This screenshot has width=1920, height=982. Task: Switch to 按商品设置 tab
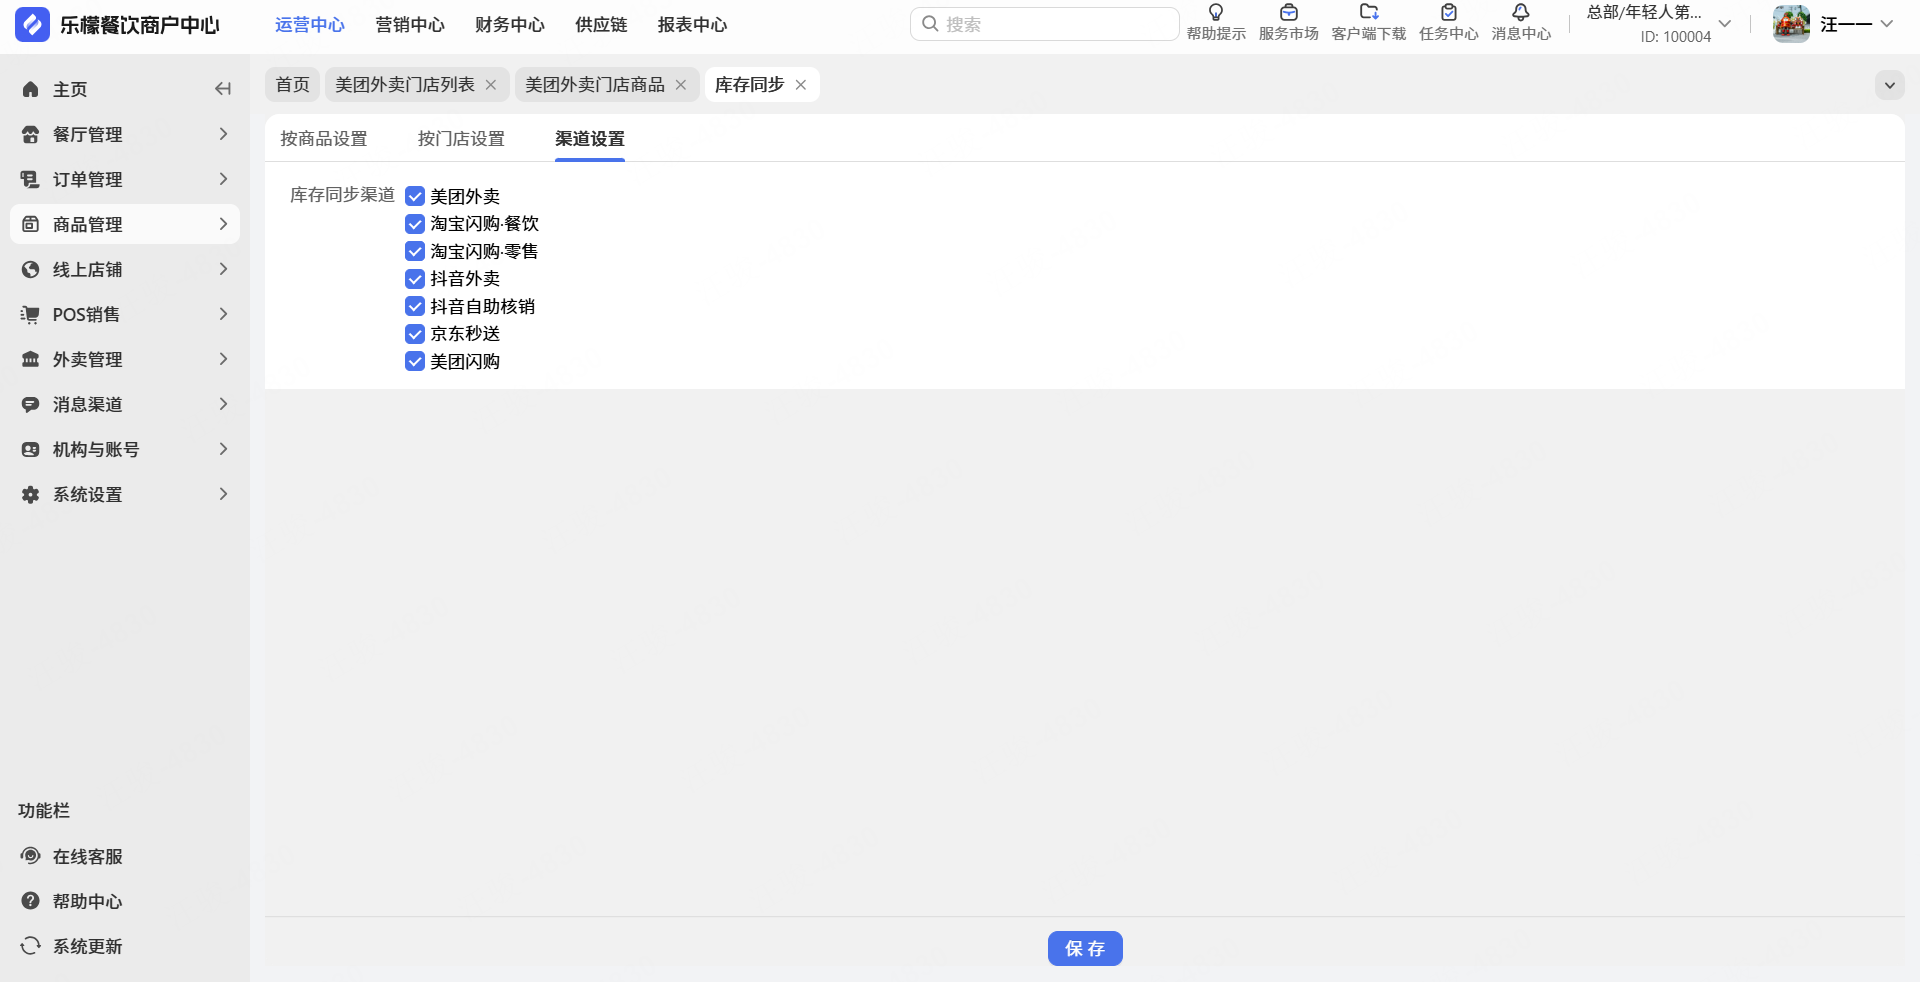pyautogui.click(x=324, y=139)
